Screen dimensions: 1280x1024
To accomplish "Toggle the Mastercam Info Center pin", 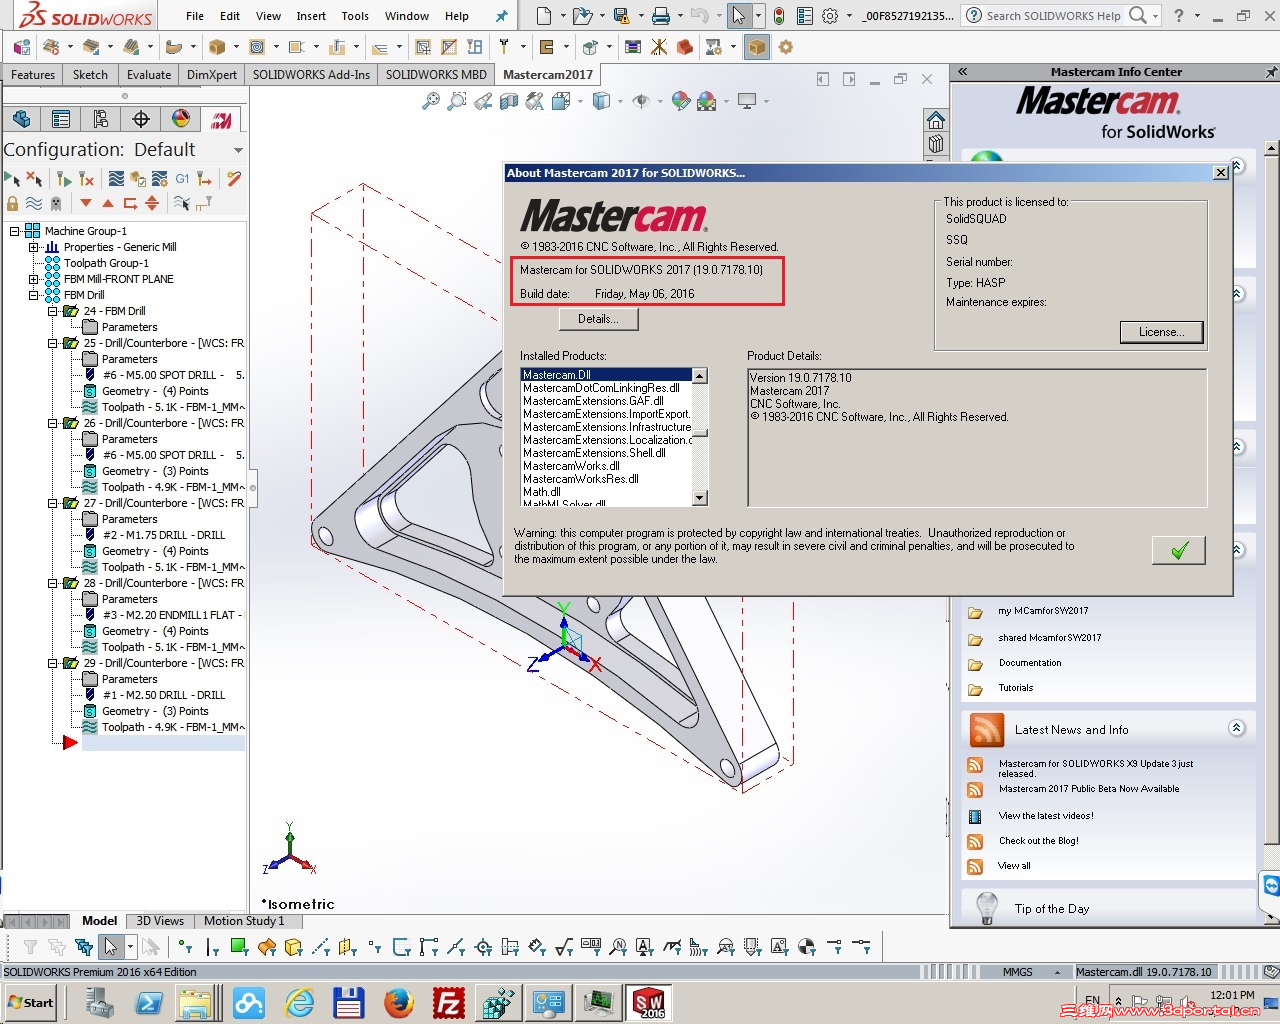I will point(1271,72).
